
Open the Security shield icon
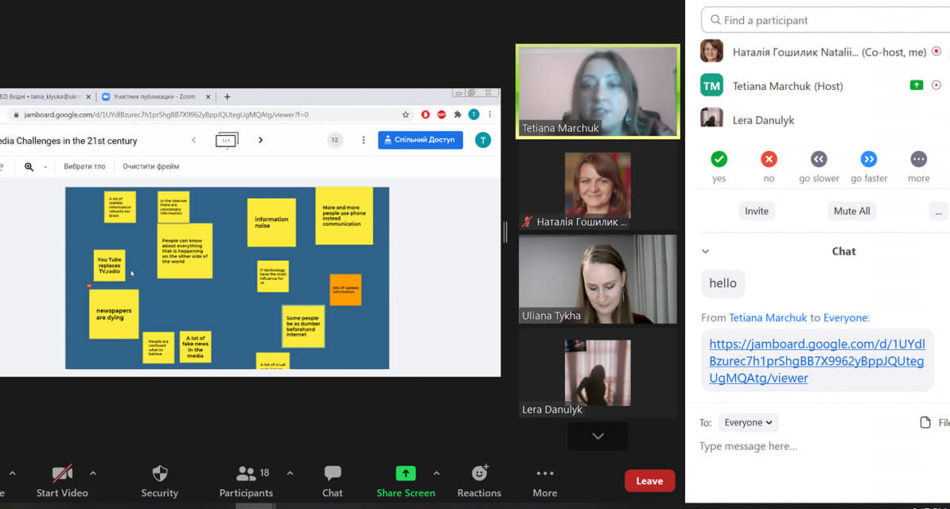[159, 473]
